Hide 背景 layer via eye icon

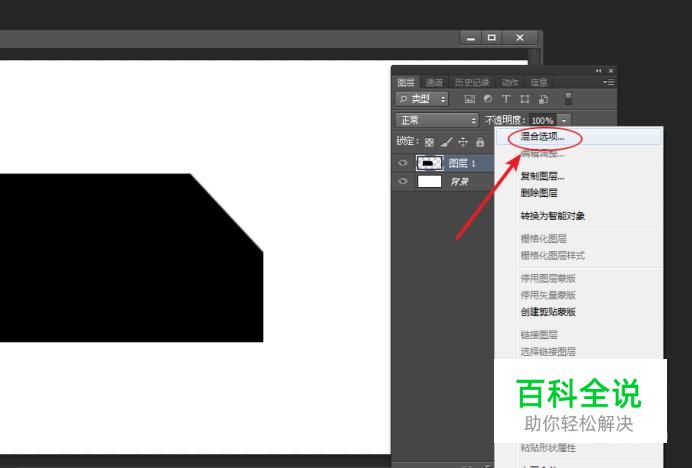click(x=403, y=181)
